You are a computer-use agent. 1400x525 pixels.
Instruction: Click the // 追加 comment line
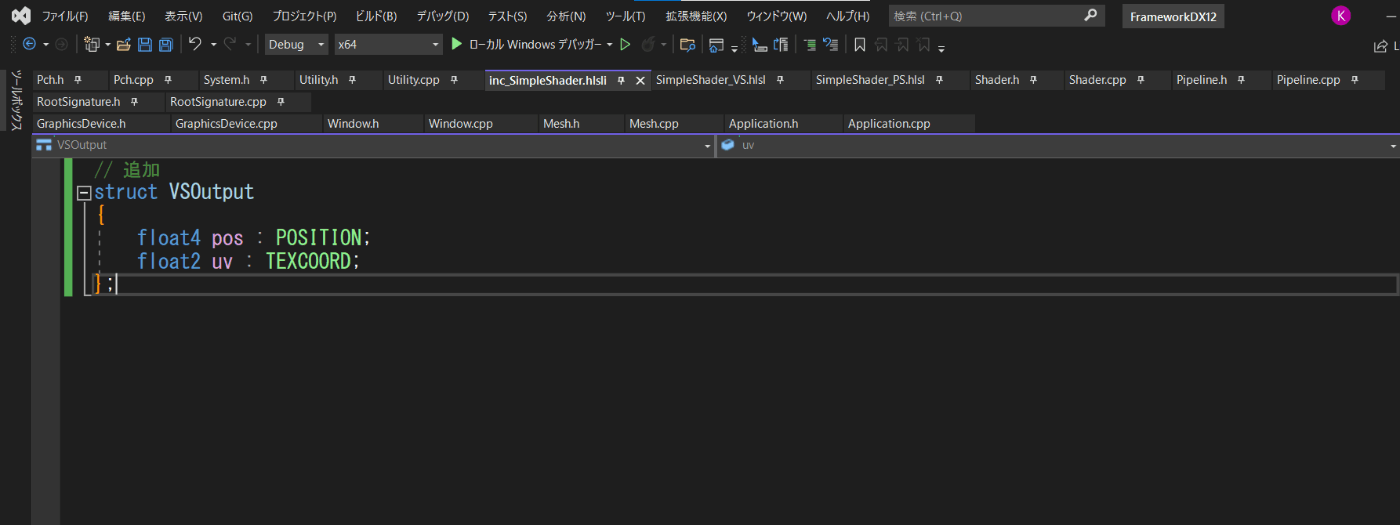pyautogui.click(x=127, y=170)
